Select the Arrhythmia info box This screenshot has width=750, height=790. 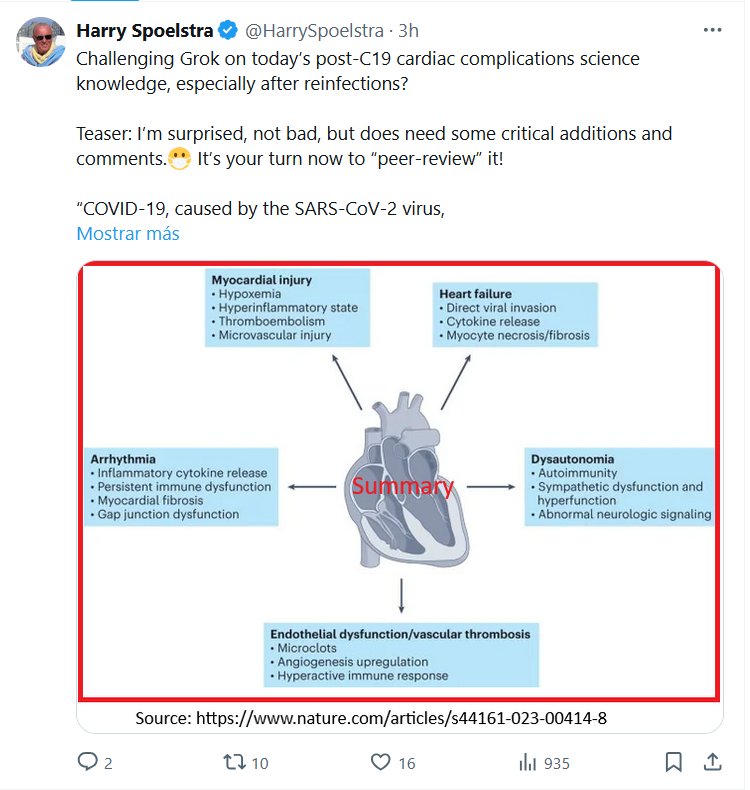[x=181, y=486]
